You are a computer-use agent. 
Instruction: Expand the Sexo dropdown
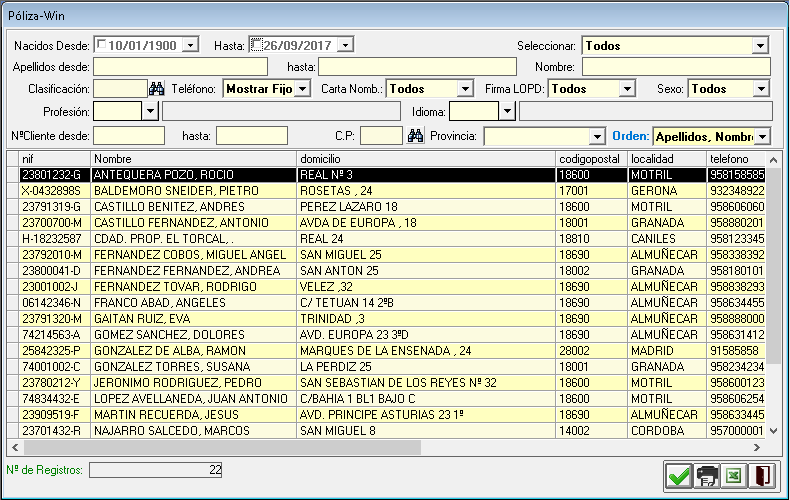760,89
